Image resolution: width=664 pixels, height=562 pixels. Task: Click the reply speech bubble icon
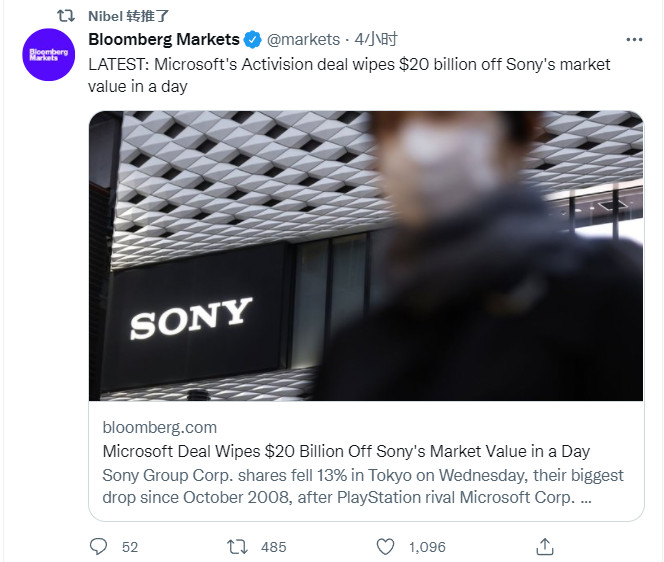(98, 546)
